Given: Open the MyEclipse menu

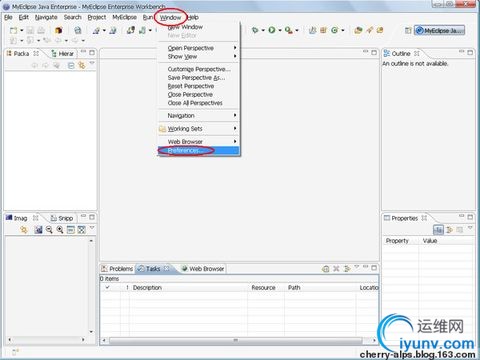Looking at the screenshot, I should tap(124, 17).
